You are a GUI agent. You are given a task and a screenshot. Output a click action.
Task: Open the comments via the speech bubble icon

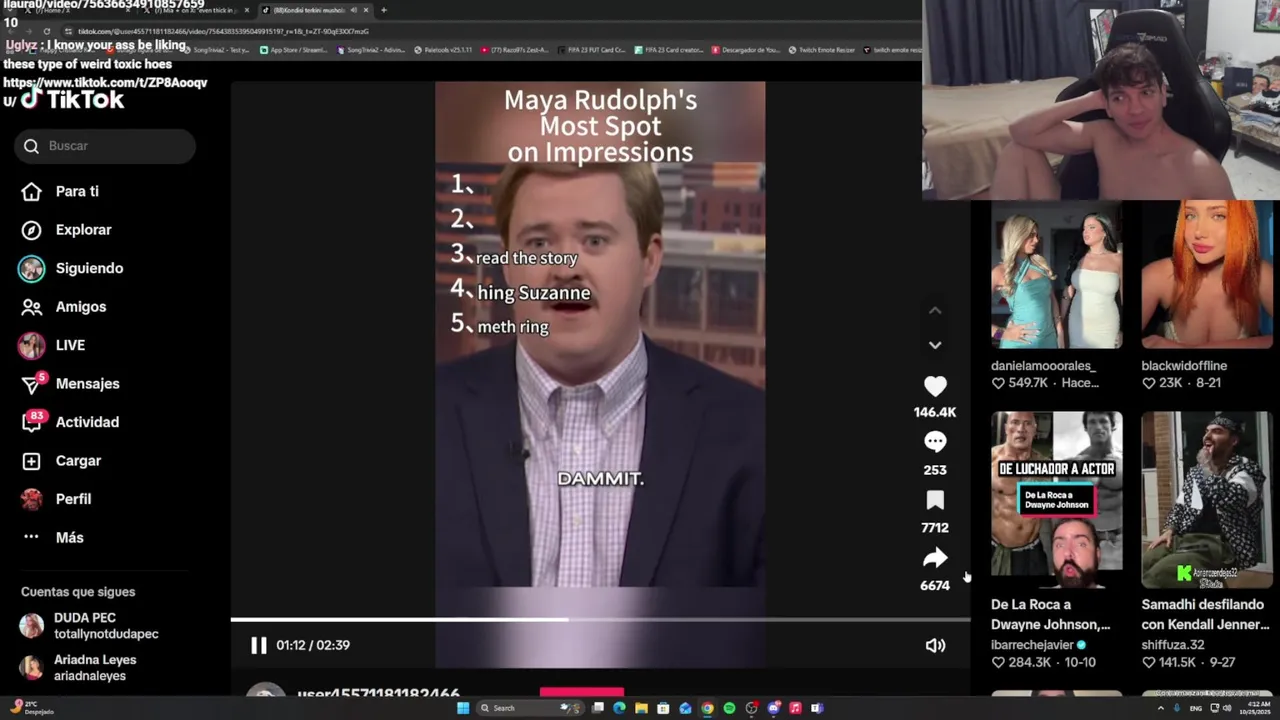click(935, 442)
